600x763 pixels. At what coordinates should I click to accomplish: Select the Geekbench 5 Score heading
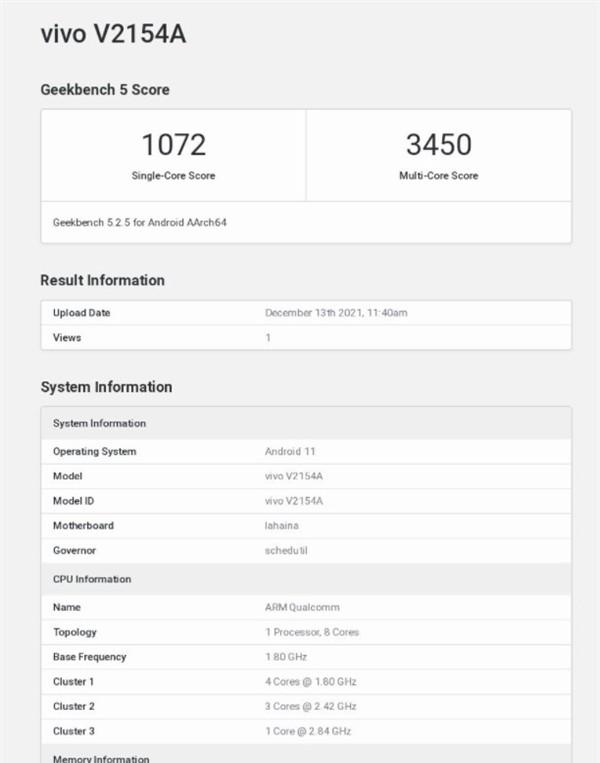click(105, 90)
